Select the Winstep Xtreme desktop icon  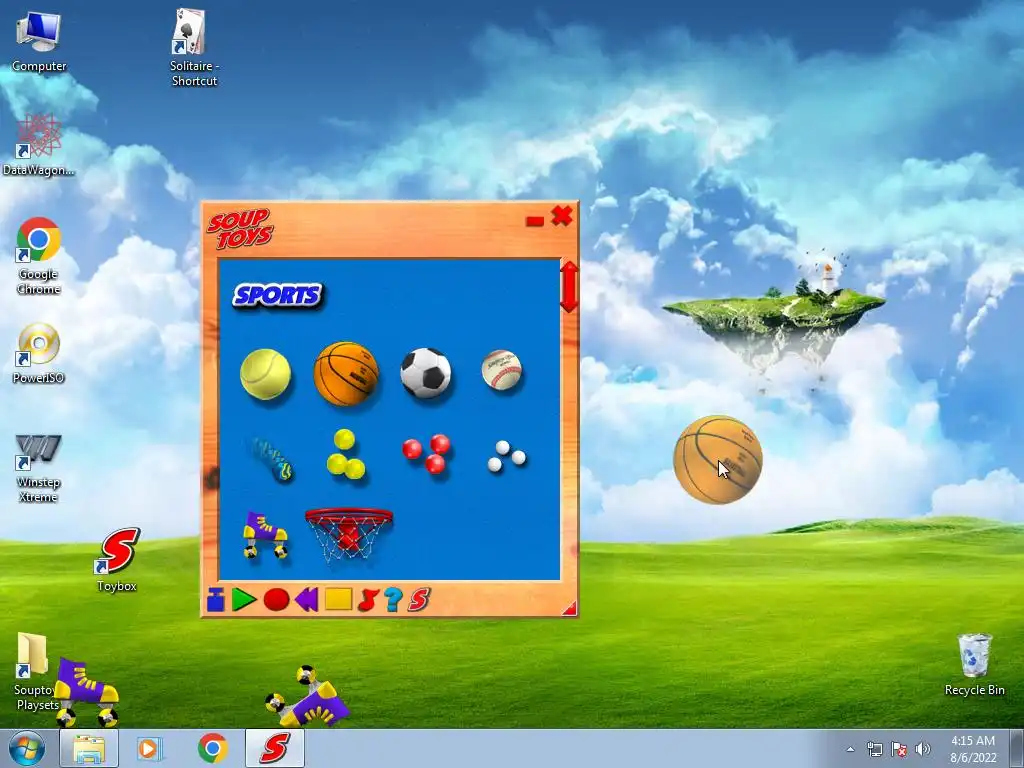[39, 468]
